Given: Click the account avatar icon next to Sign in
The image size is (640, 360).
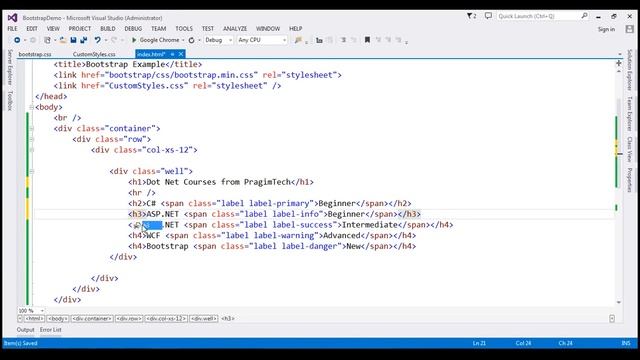Looking at the screenshot, I should [629, 29].
